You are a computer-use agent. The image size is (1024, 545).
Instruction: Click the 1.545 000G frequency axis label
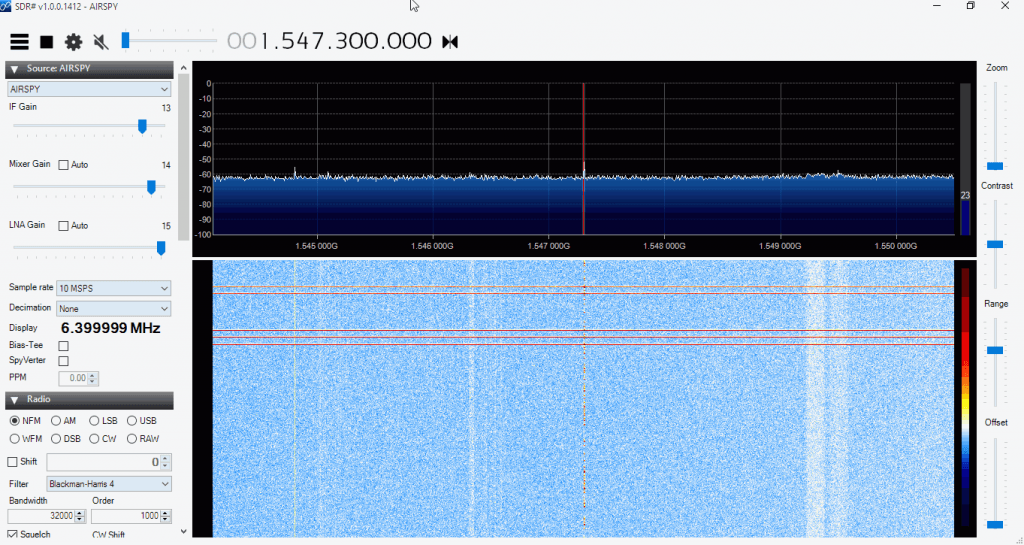[317, 246]
